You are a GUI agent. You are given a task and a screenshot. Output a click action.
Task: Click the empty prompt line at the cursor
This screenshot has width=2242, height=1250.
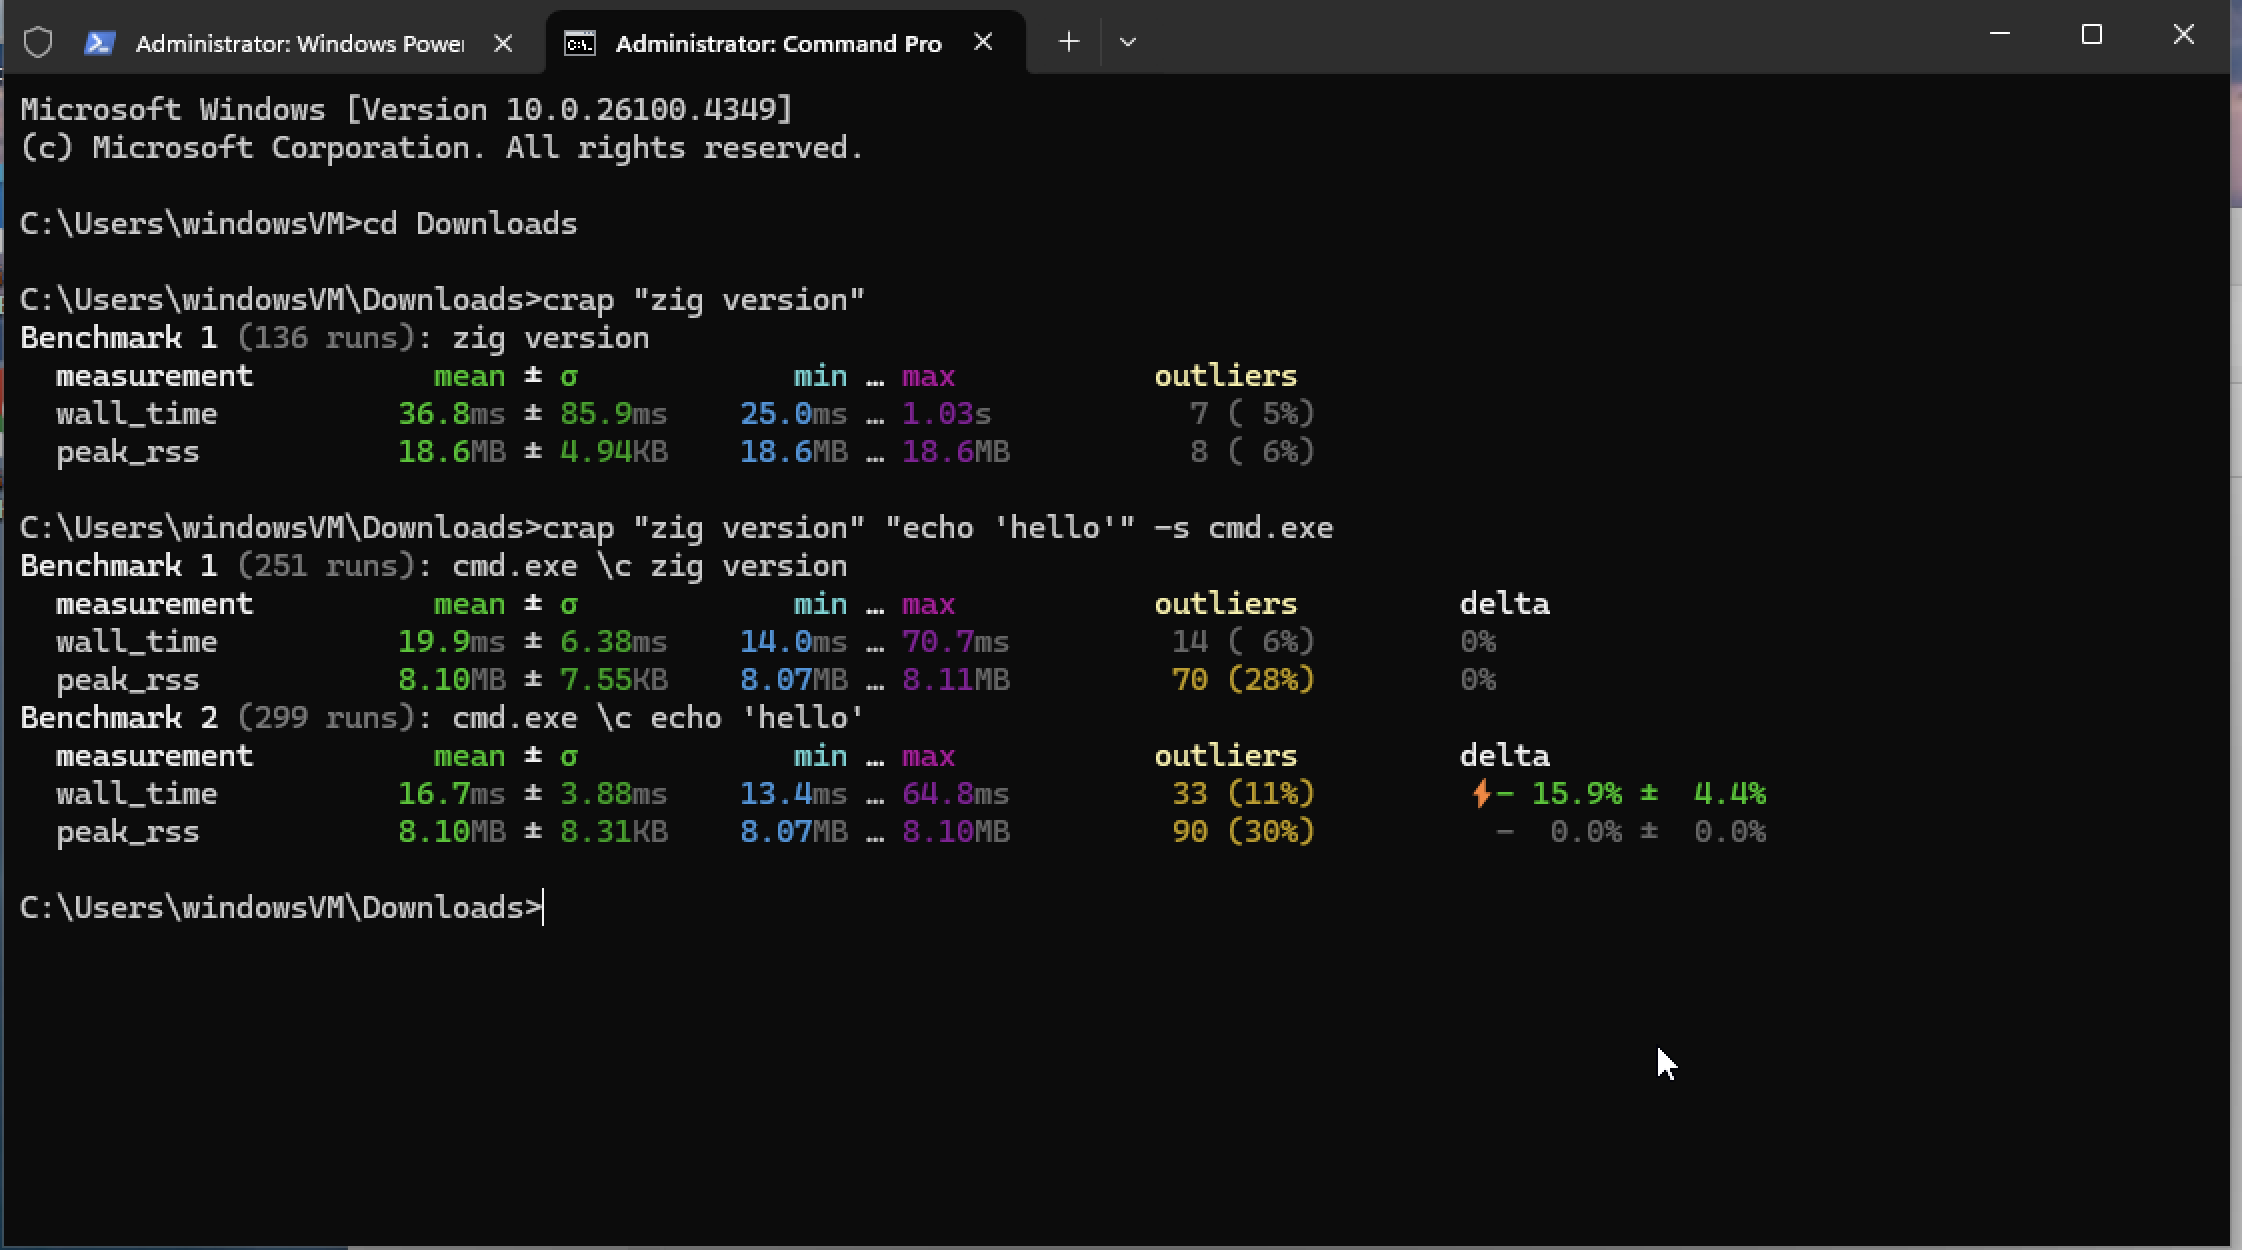[x=545, y=908]
